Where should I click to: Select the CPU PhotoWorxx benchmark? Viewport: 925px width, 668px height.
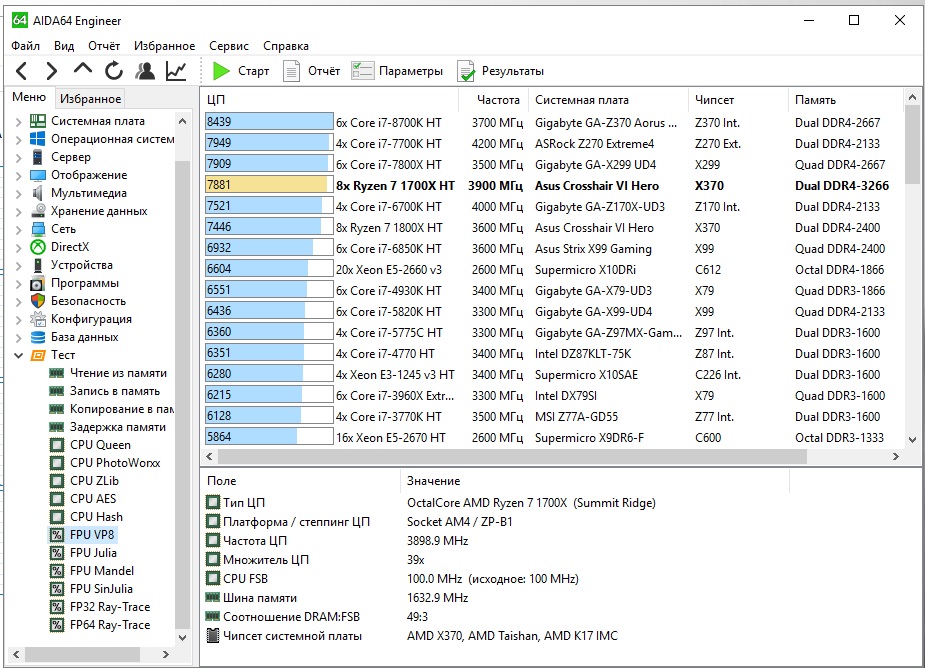click(115, 463)
